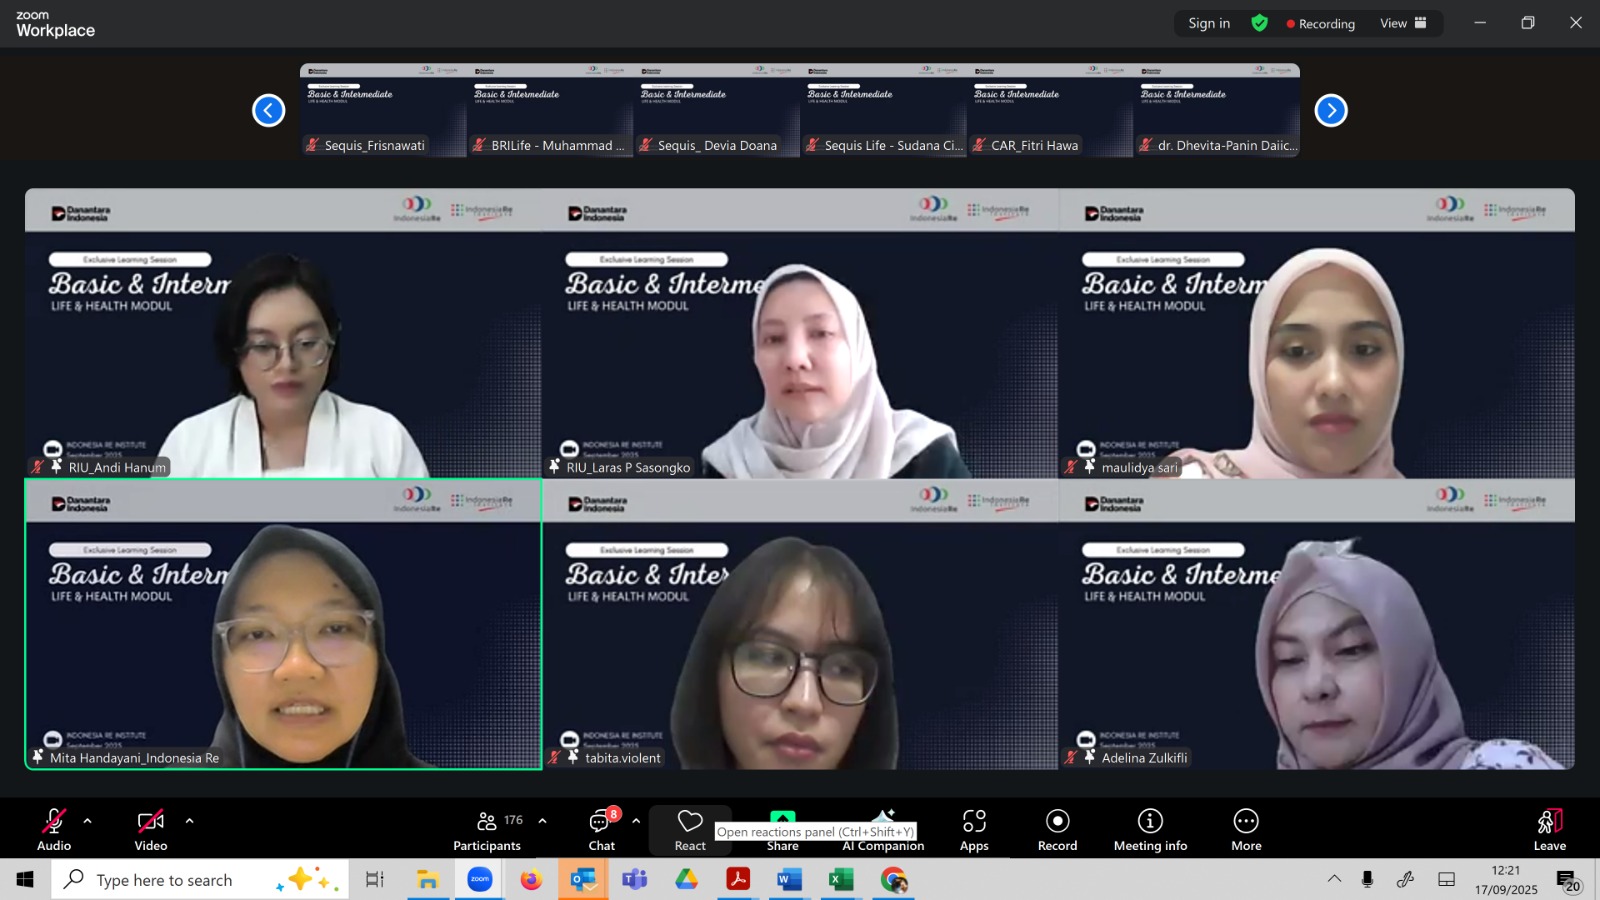1600x900 pixels.
Task: Start camera with the Video button
Action: pyautogui.click(x=151, y=829)
